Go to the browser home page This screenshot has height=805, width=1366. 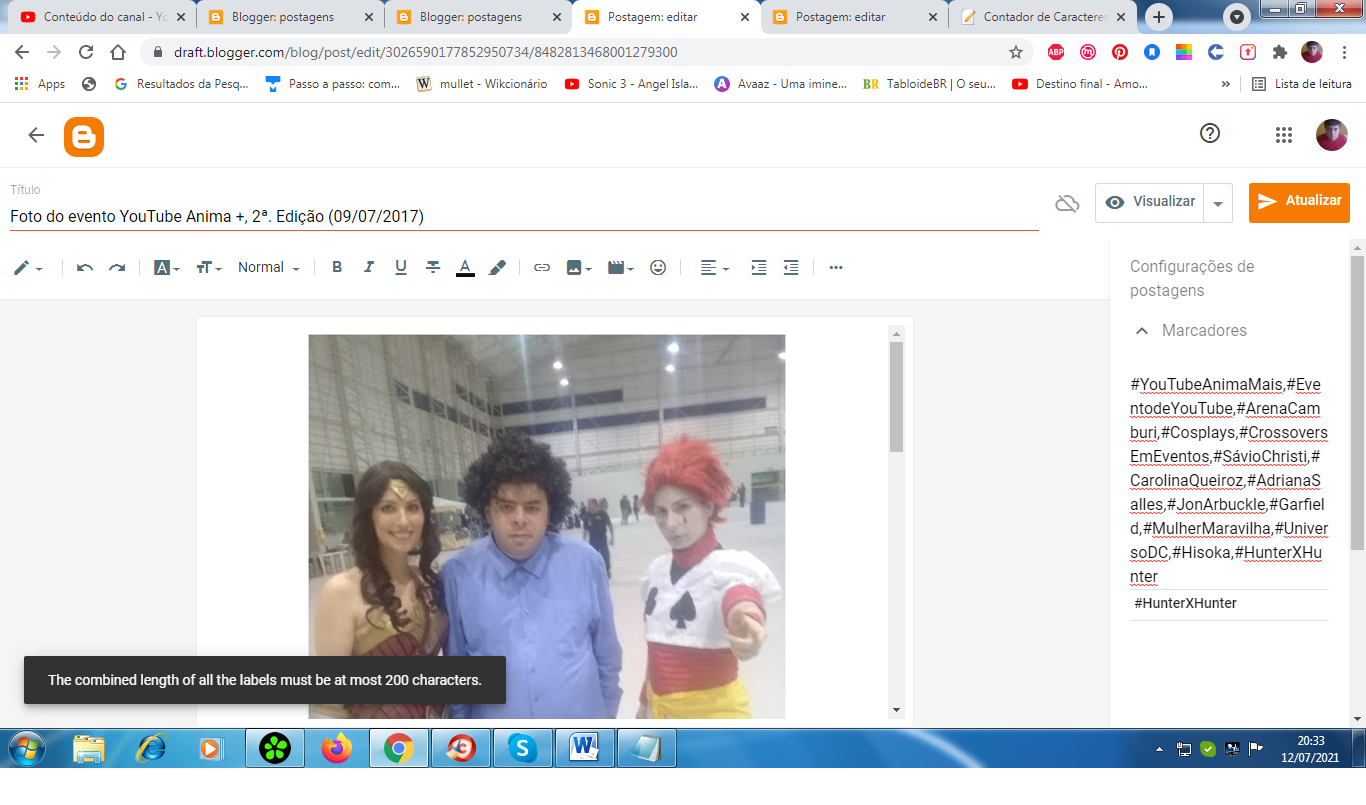point(118,52)
